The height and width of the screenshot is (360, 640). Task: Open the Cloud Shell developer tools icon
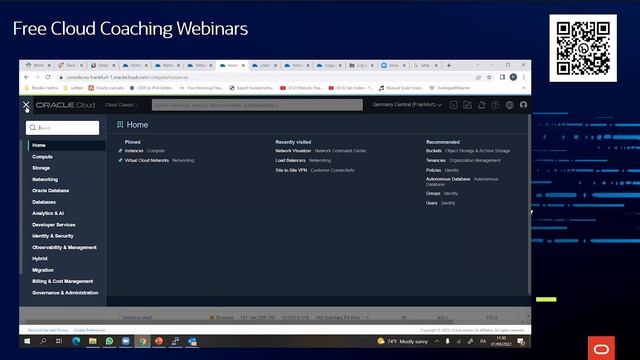(x=453, y=105)
